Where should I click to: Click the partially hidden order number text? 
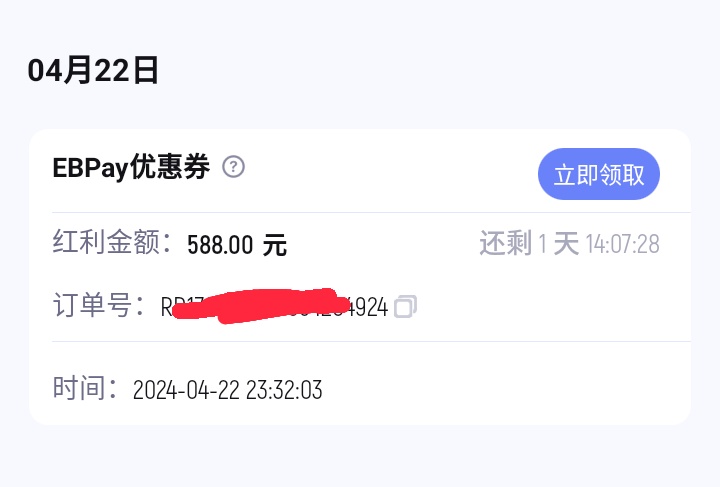[x=275, y=307]
